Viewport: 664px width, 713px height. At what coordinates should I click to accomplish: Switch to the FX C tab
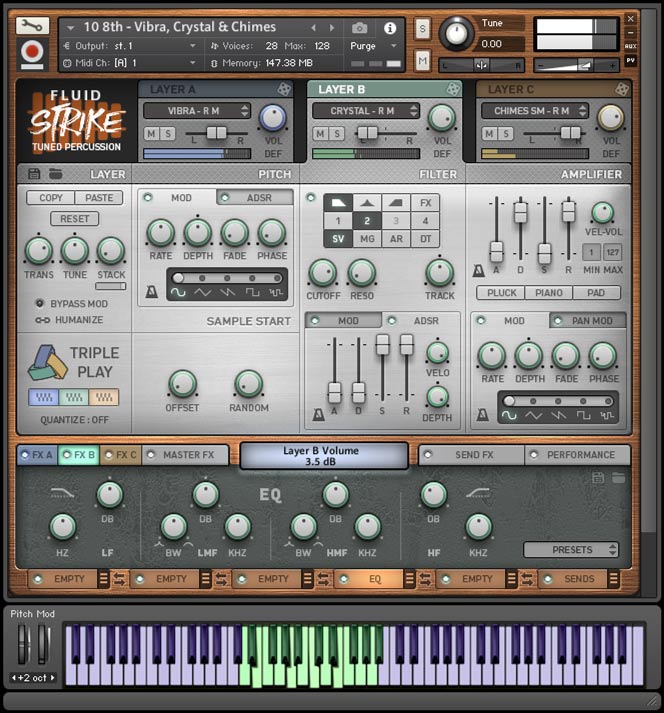[x=121, y=455]
